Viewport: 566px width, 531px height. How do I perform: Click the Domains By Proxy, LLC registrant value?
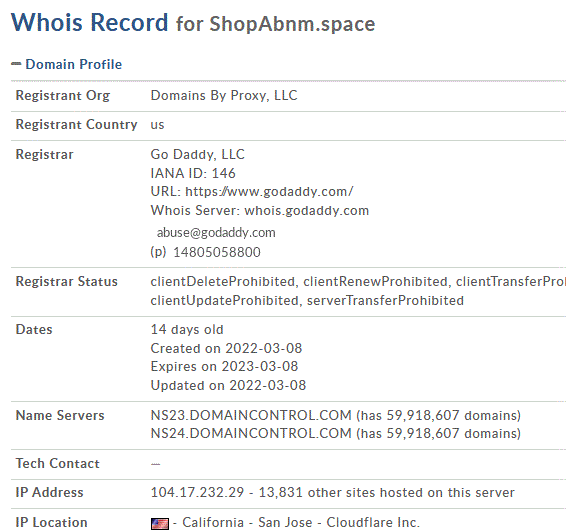pyautogui.click(x=224, y=95)
